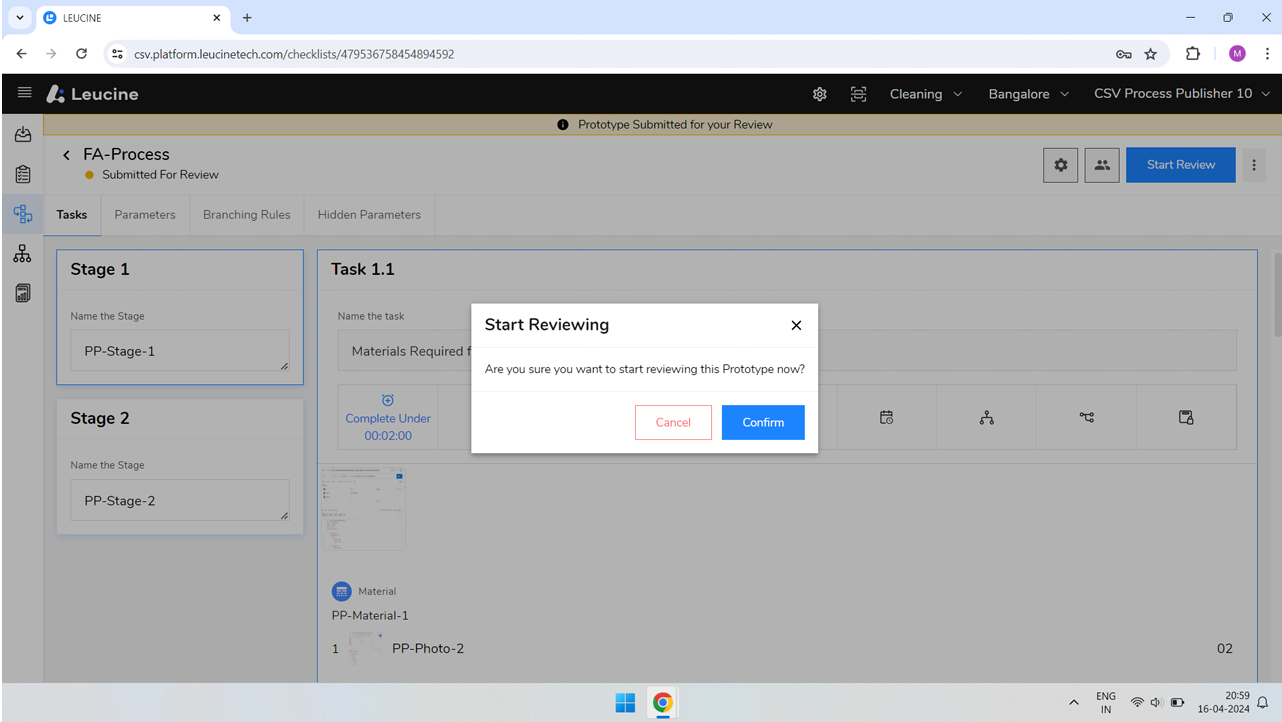Select the highlighted process flow sidebar icon
Viewport: 1282px width, 722px height.
click(22, 213)
